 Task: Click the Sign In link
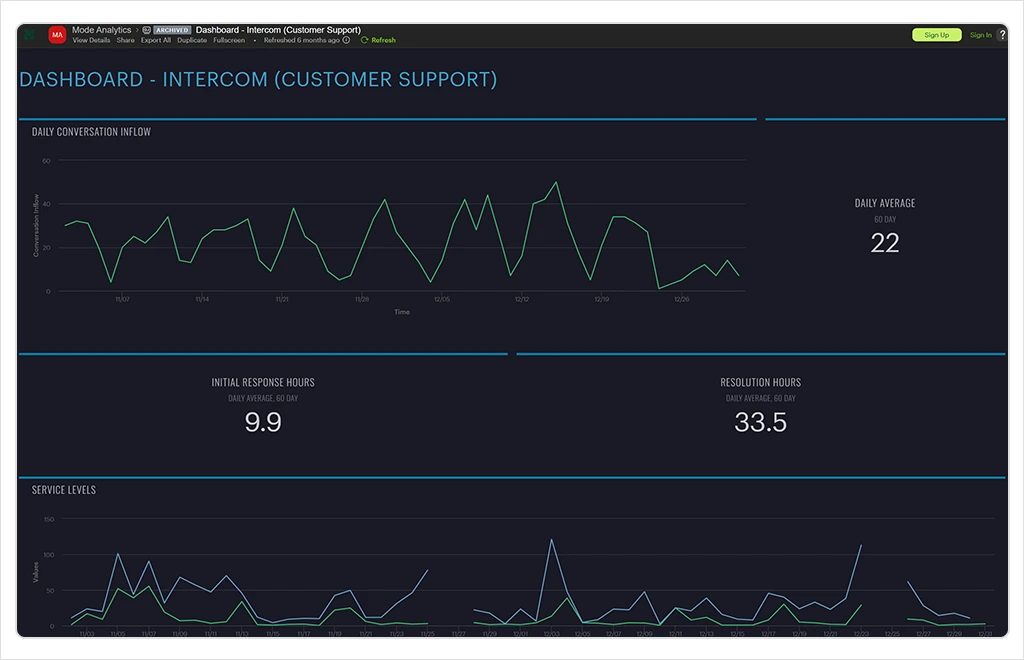tap(980, 35)
